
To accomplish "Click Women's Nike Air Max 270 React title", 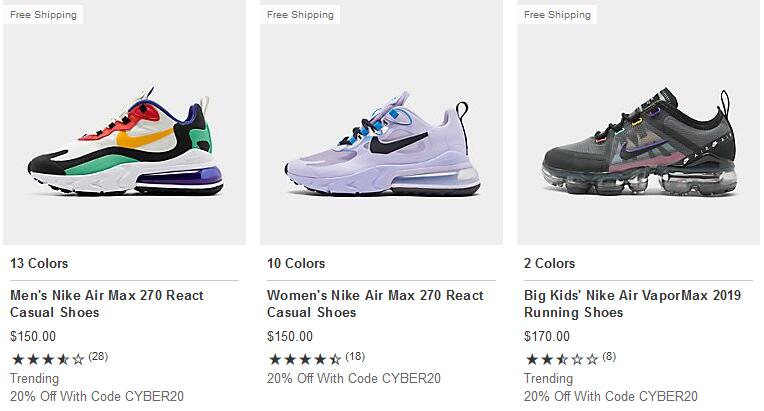I will pos(375,304).
